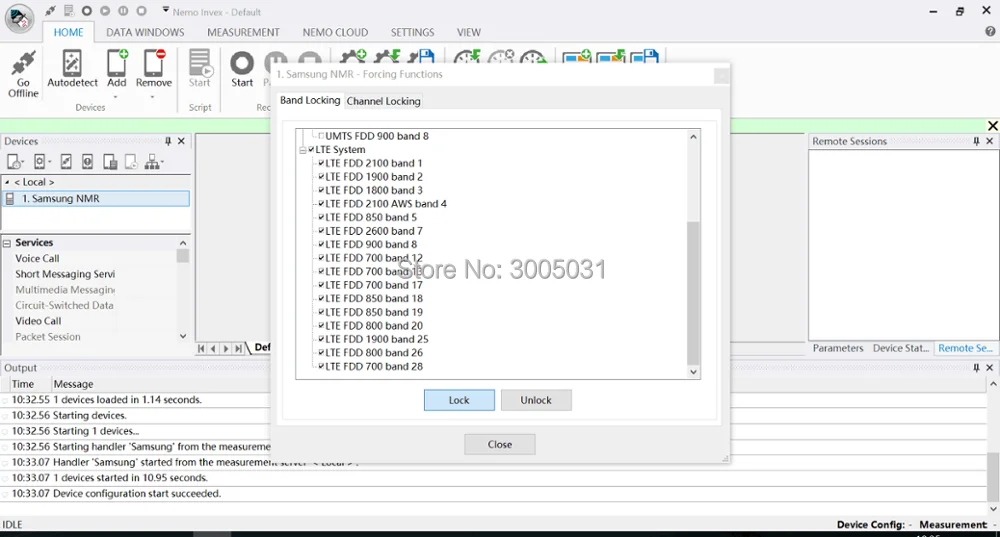Click device settings gear icon in Devices toolbar
The image size is (1000, 537).
pyautogui.click(x=41, y=162)
